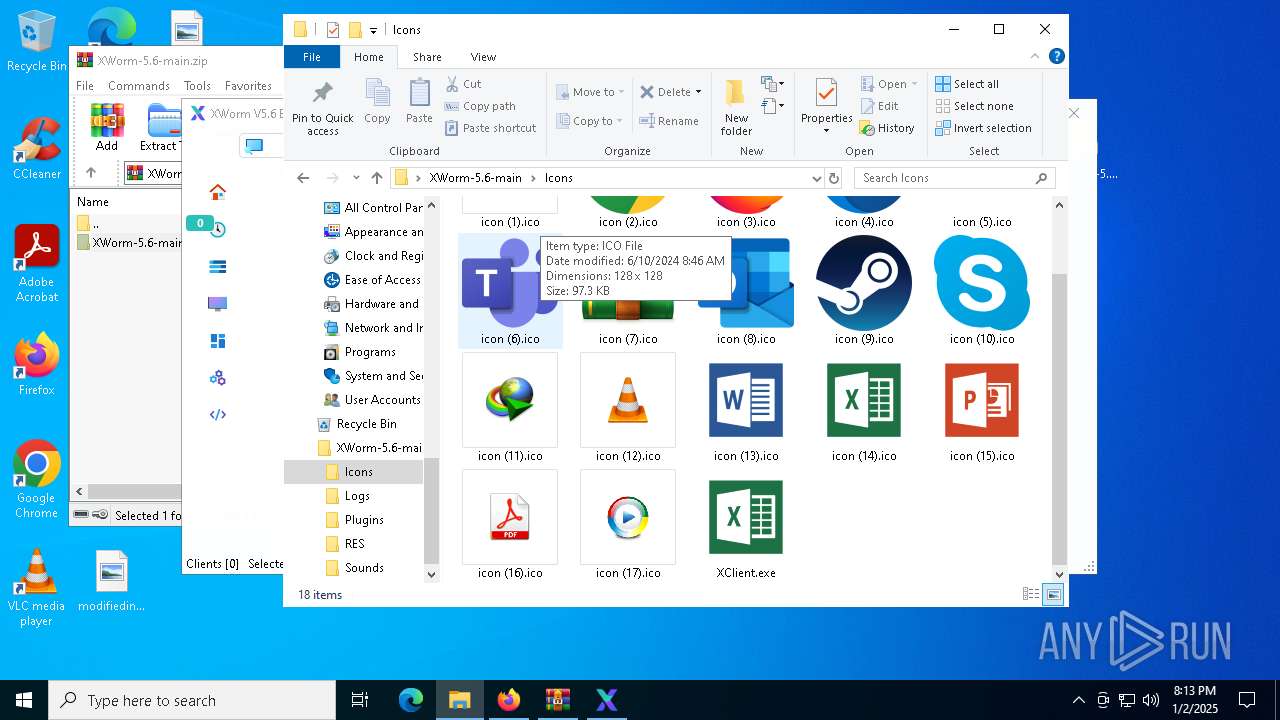Click the Rename command

[669, 121]
